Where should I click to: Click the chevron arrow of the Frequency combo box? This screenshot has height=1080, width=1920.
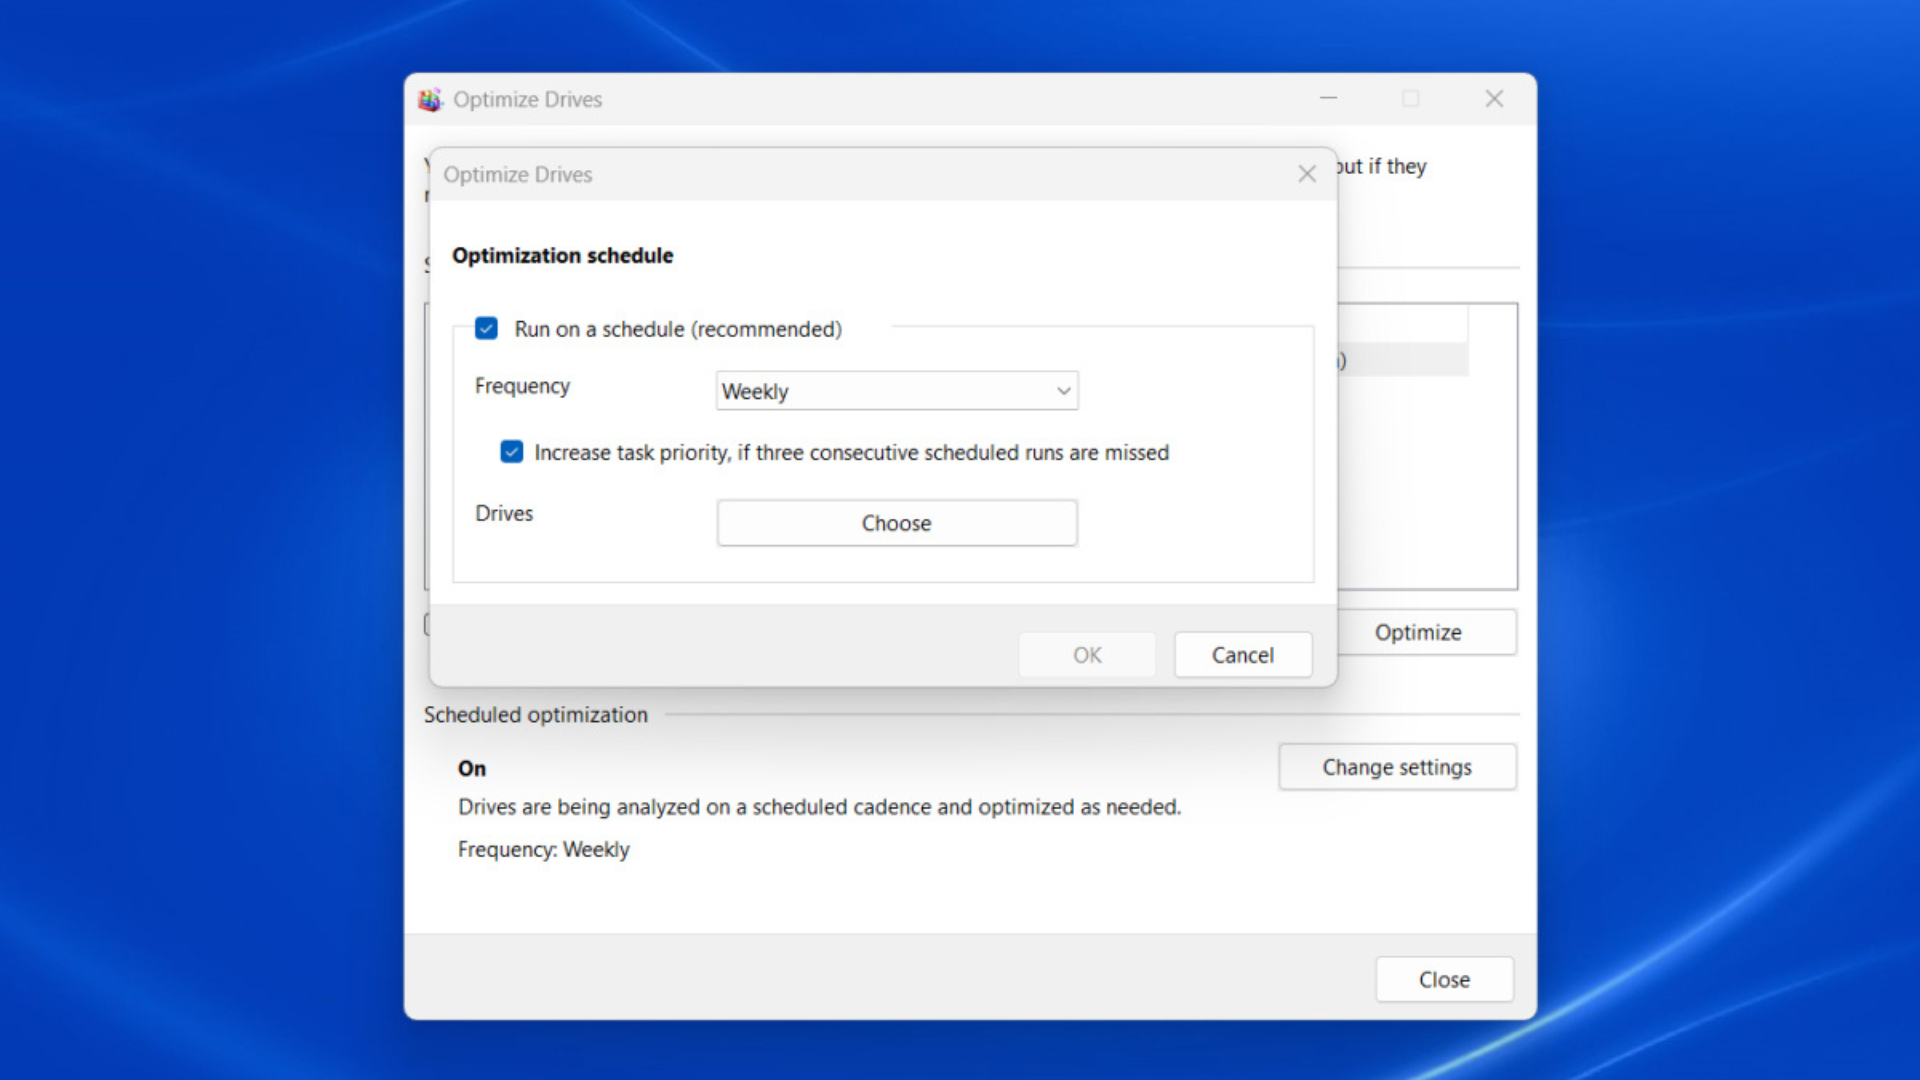[x=1063, y=391]
